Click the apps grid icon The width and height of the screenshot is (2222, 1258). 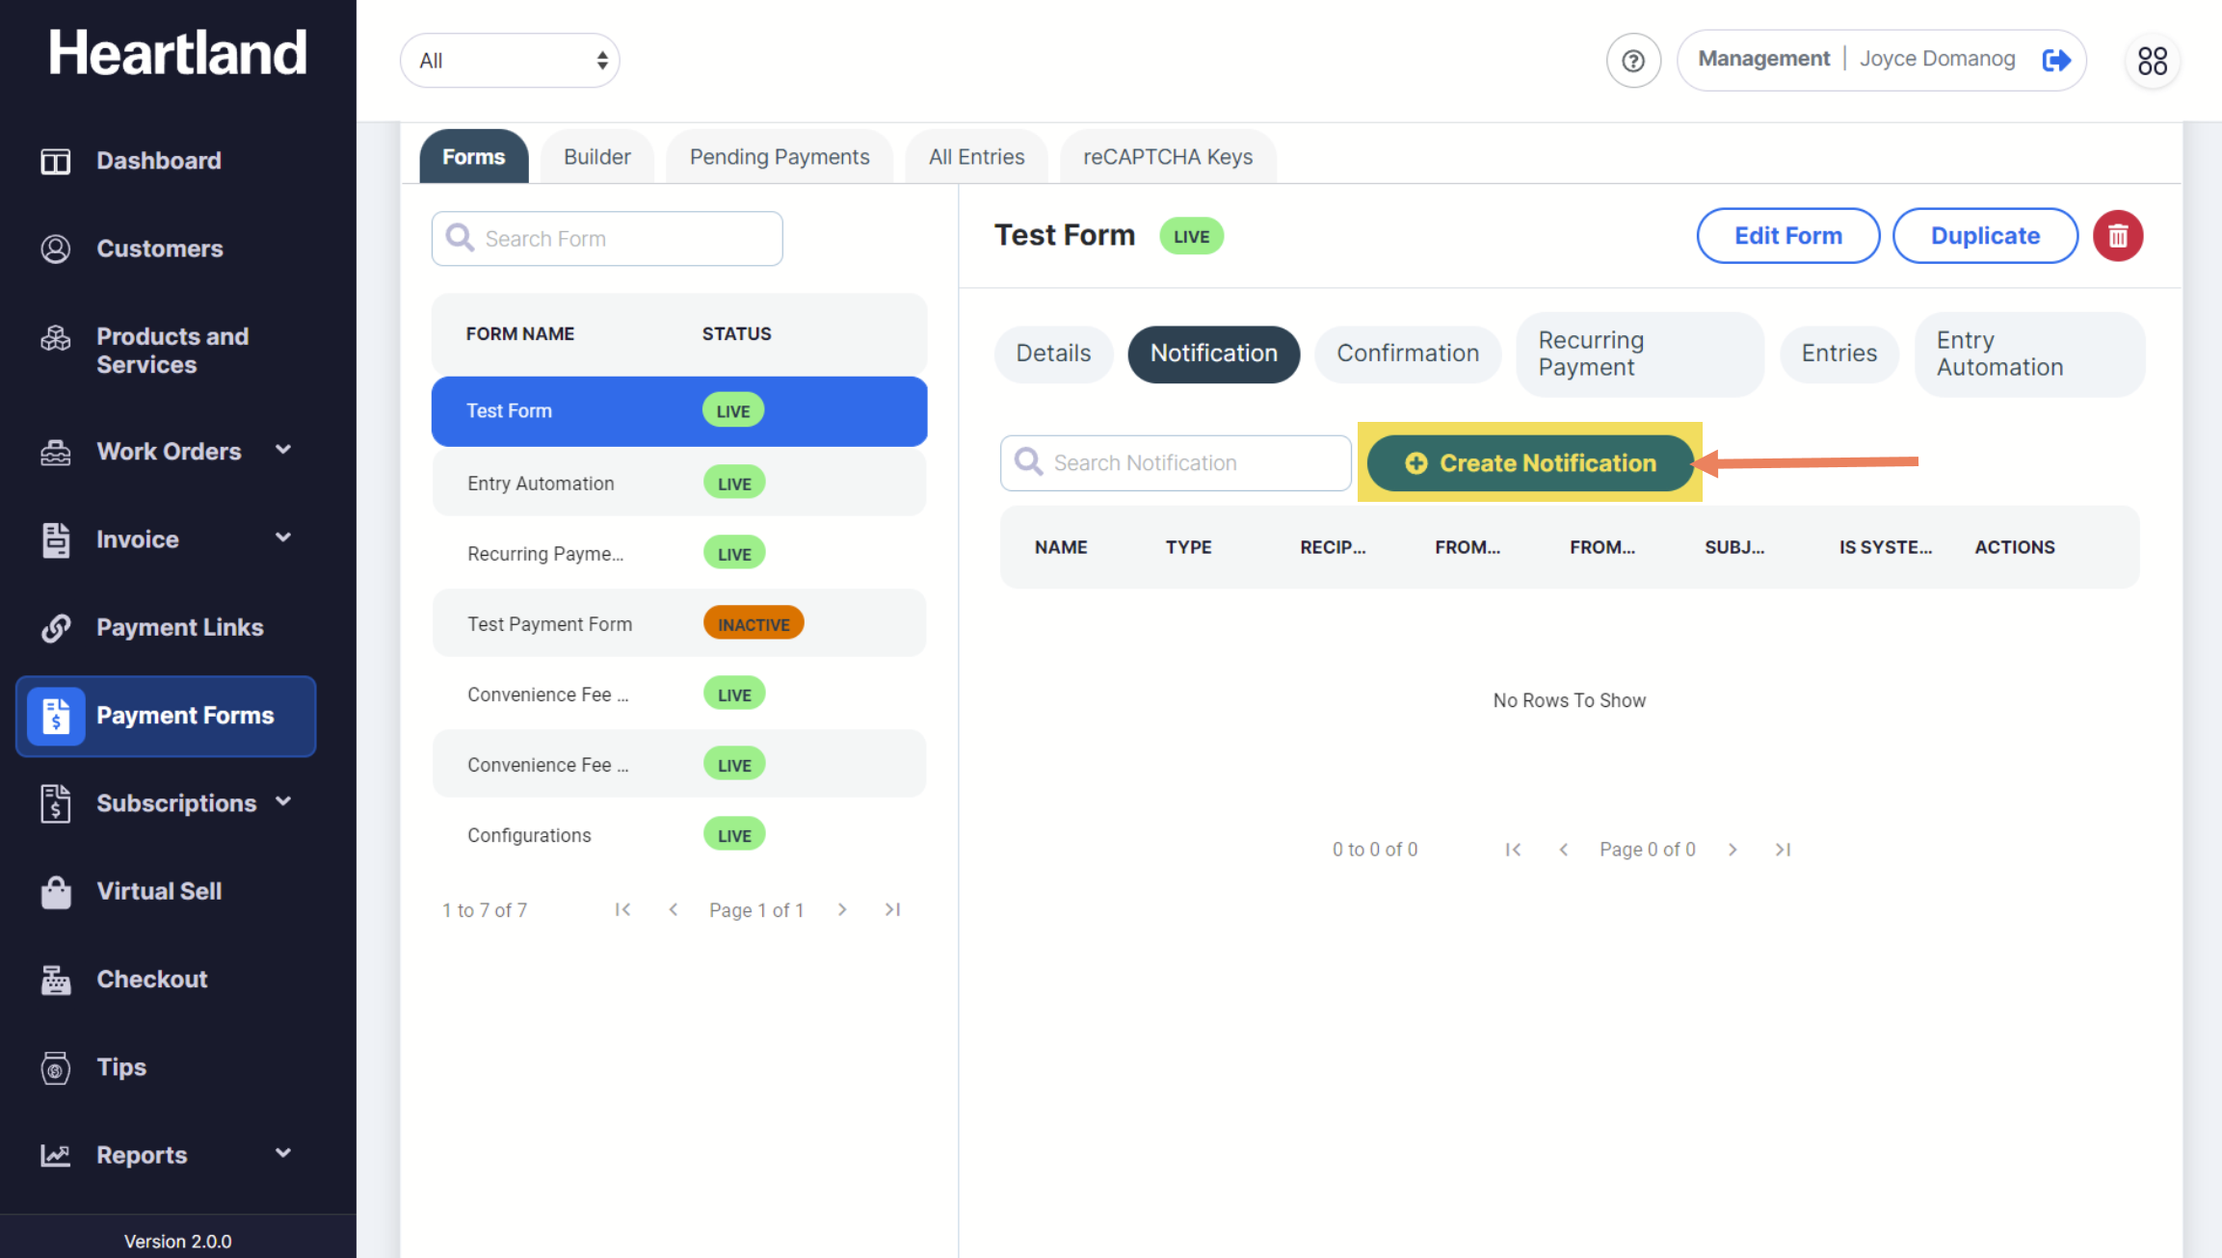pos(2151,61)
